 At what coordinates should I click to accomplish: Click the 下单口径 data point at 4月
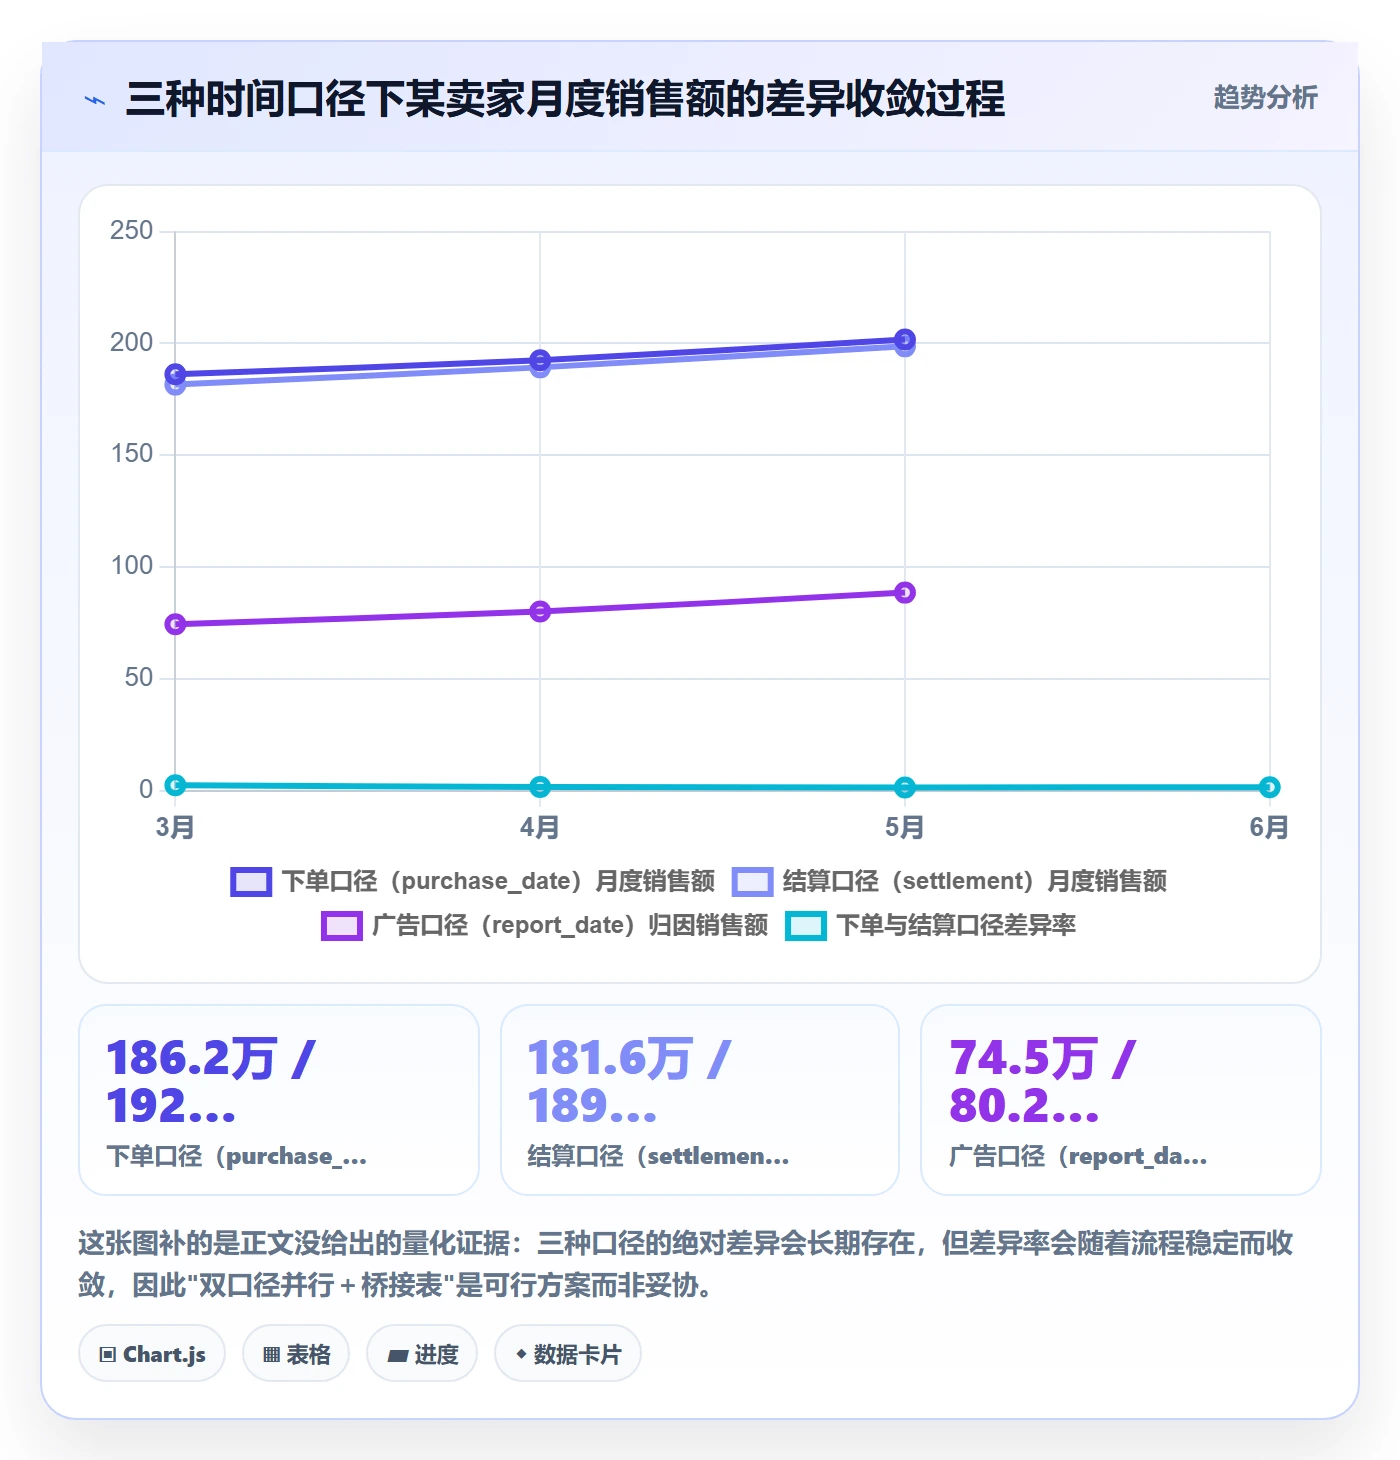pyautogui.click(x=540, y=360)
